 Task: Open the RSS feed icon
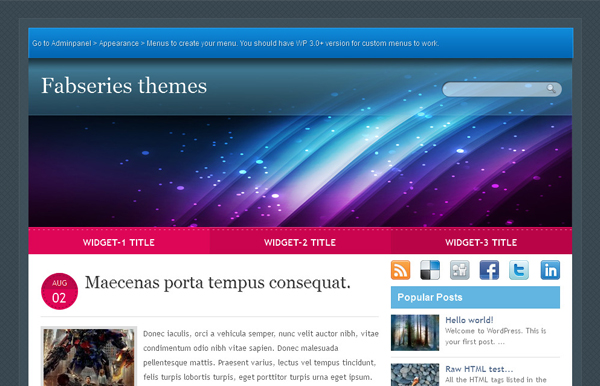tap(400, 270)
